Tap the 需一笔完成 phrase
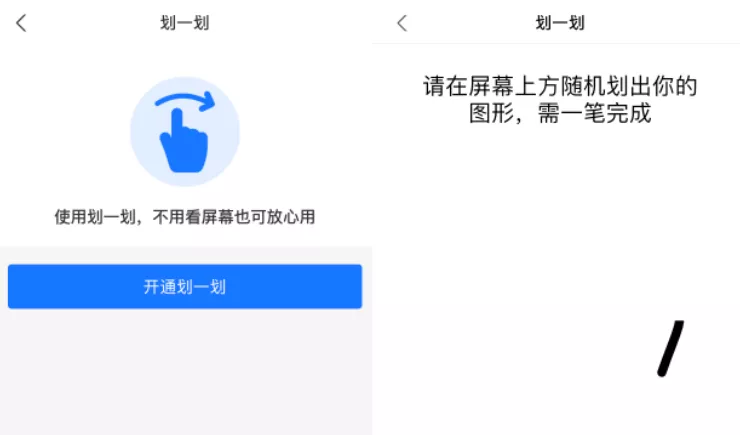740x435 pixels. click(595, 113)
